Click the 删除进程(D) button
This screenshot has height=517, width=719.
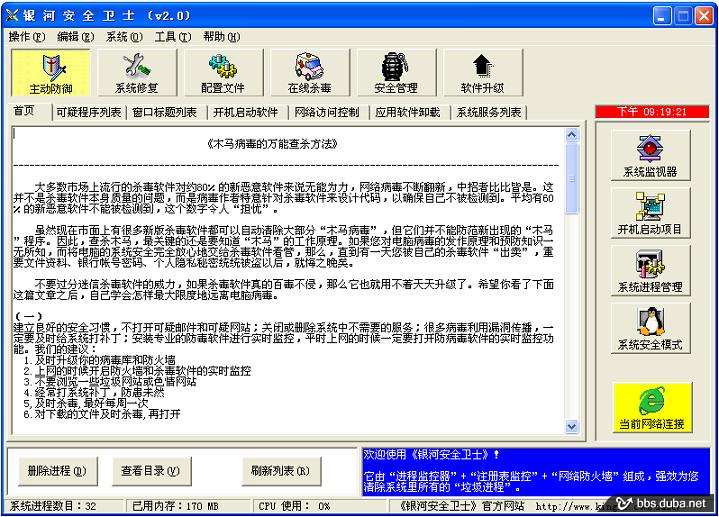tap(57, 471)
